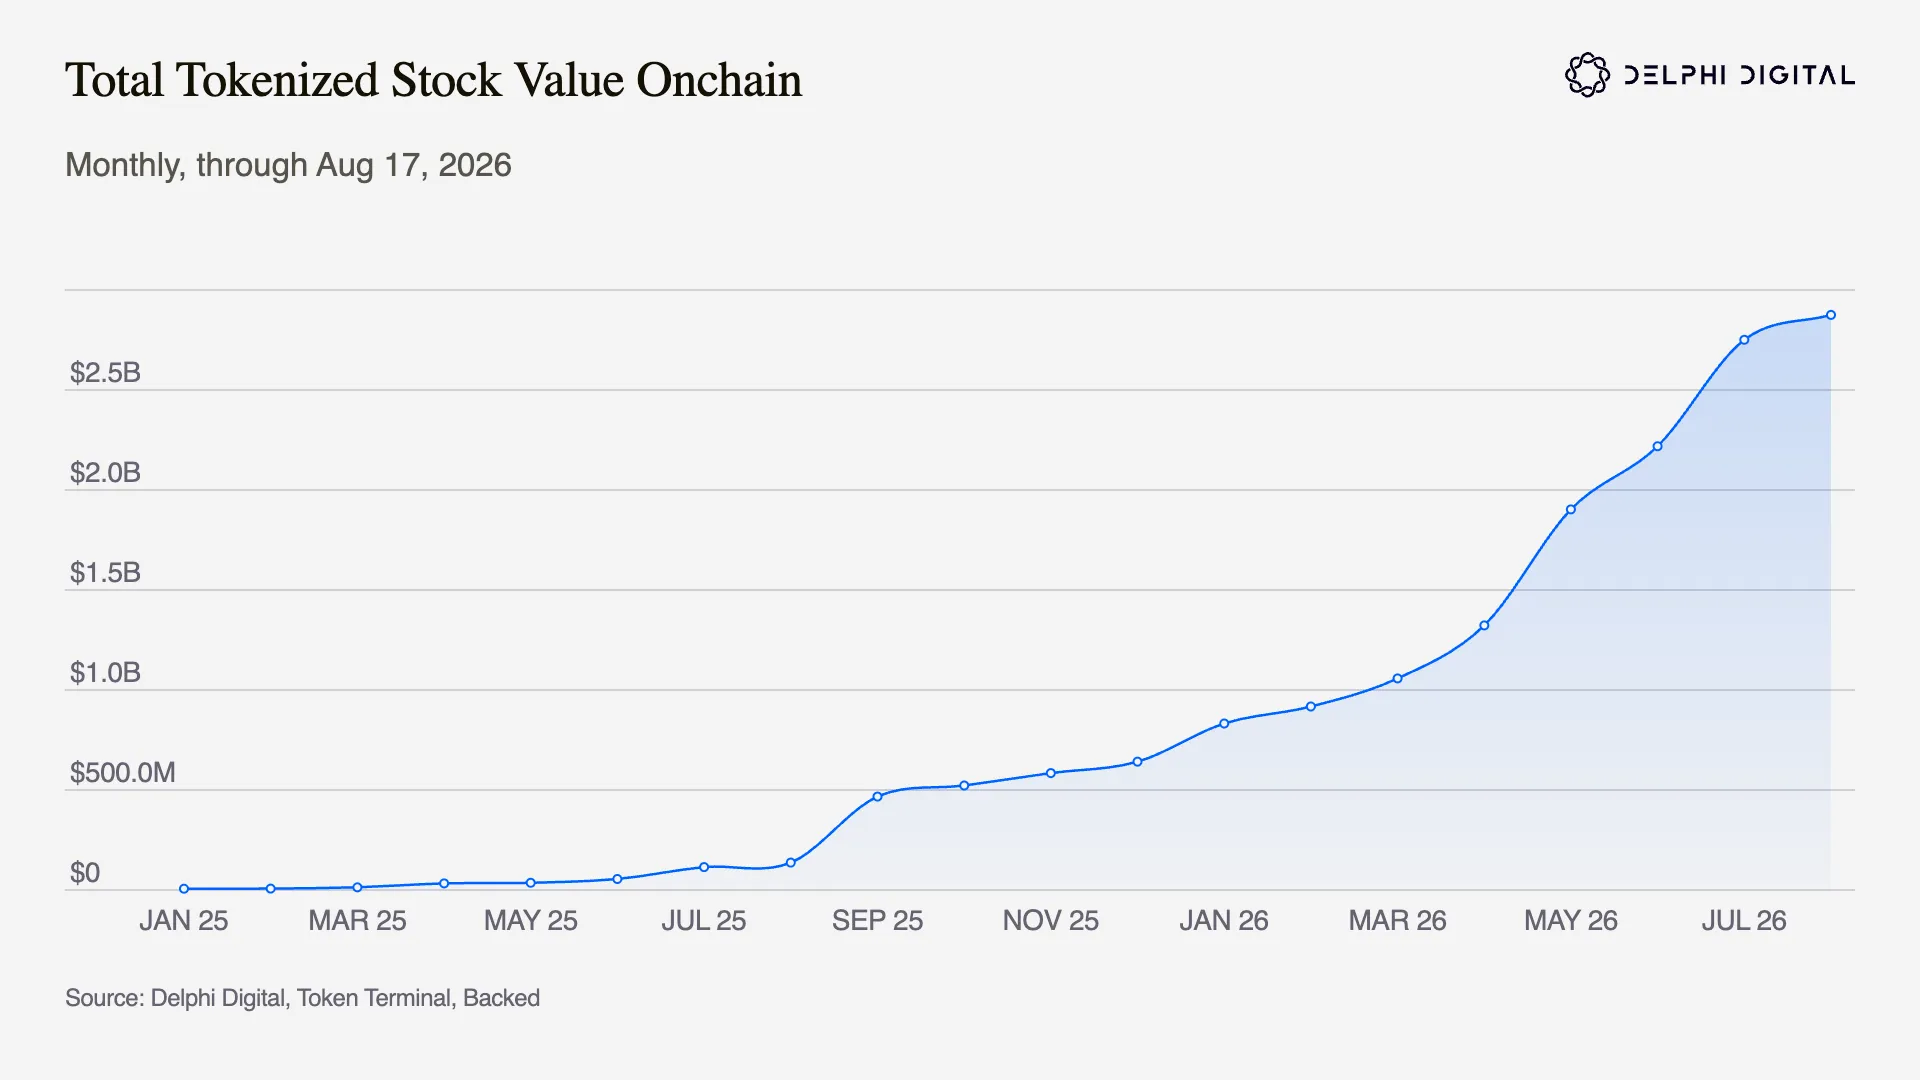Select the MAR 26 data point marker
The height and width of the screenshot is (1080, 1920).
1398,679
